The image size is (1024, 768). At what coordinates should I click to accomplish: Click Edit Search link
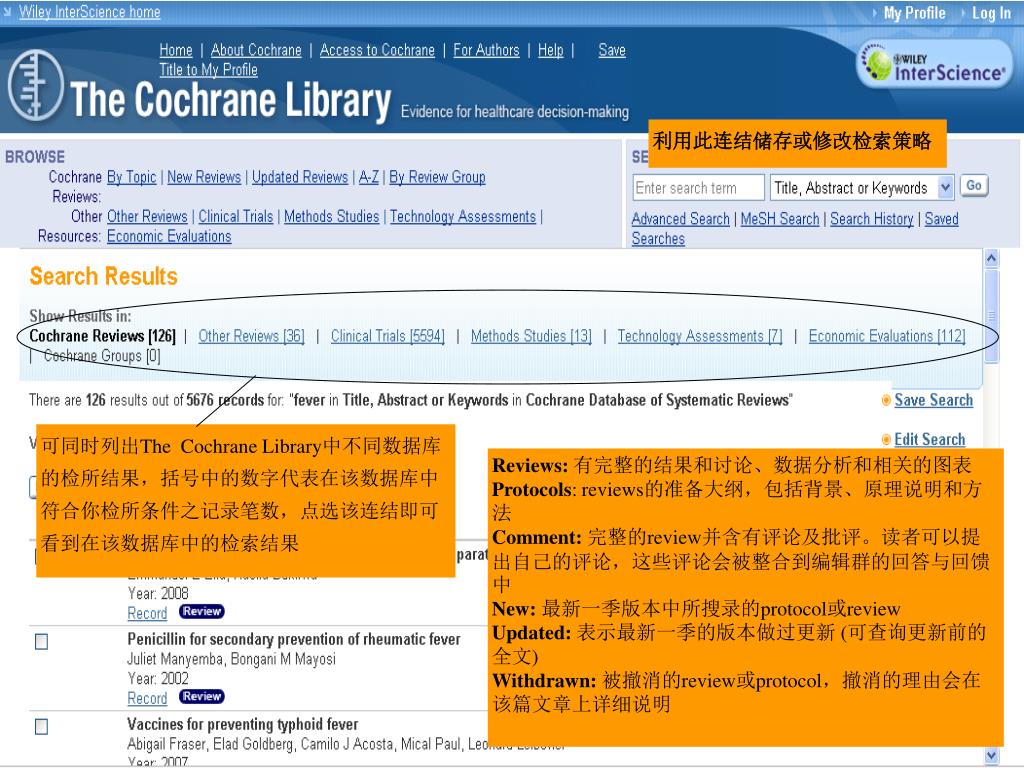(x=929, y=440)
